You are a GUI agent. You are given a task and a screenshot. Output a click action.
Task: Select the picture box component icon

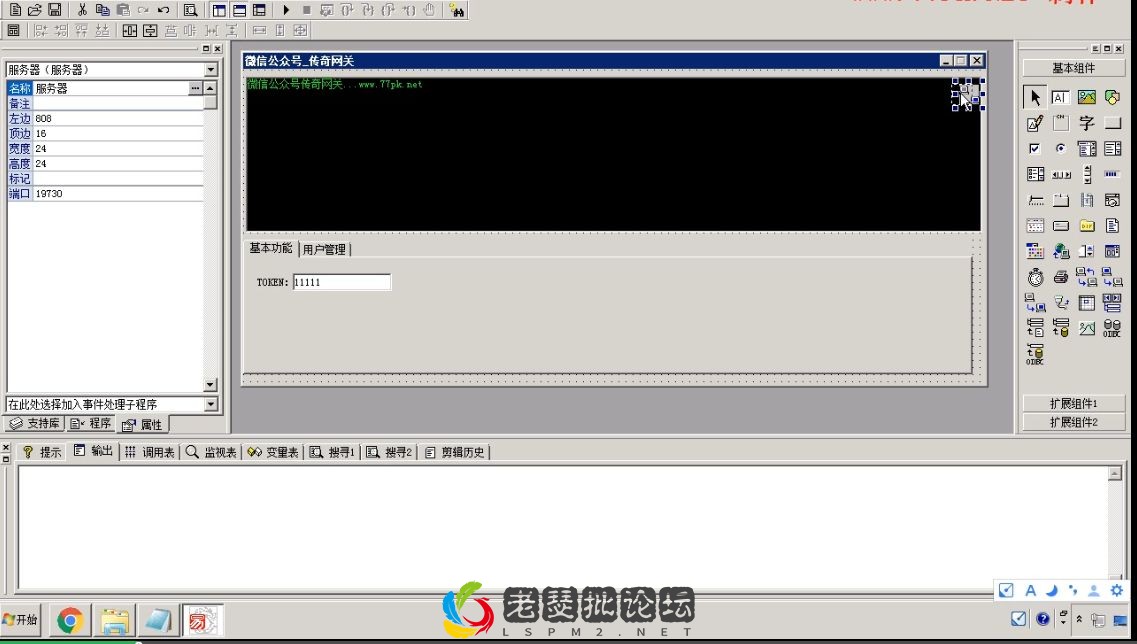tap(1086, 97)
